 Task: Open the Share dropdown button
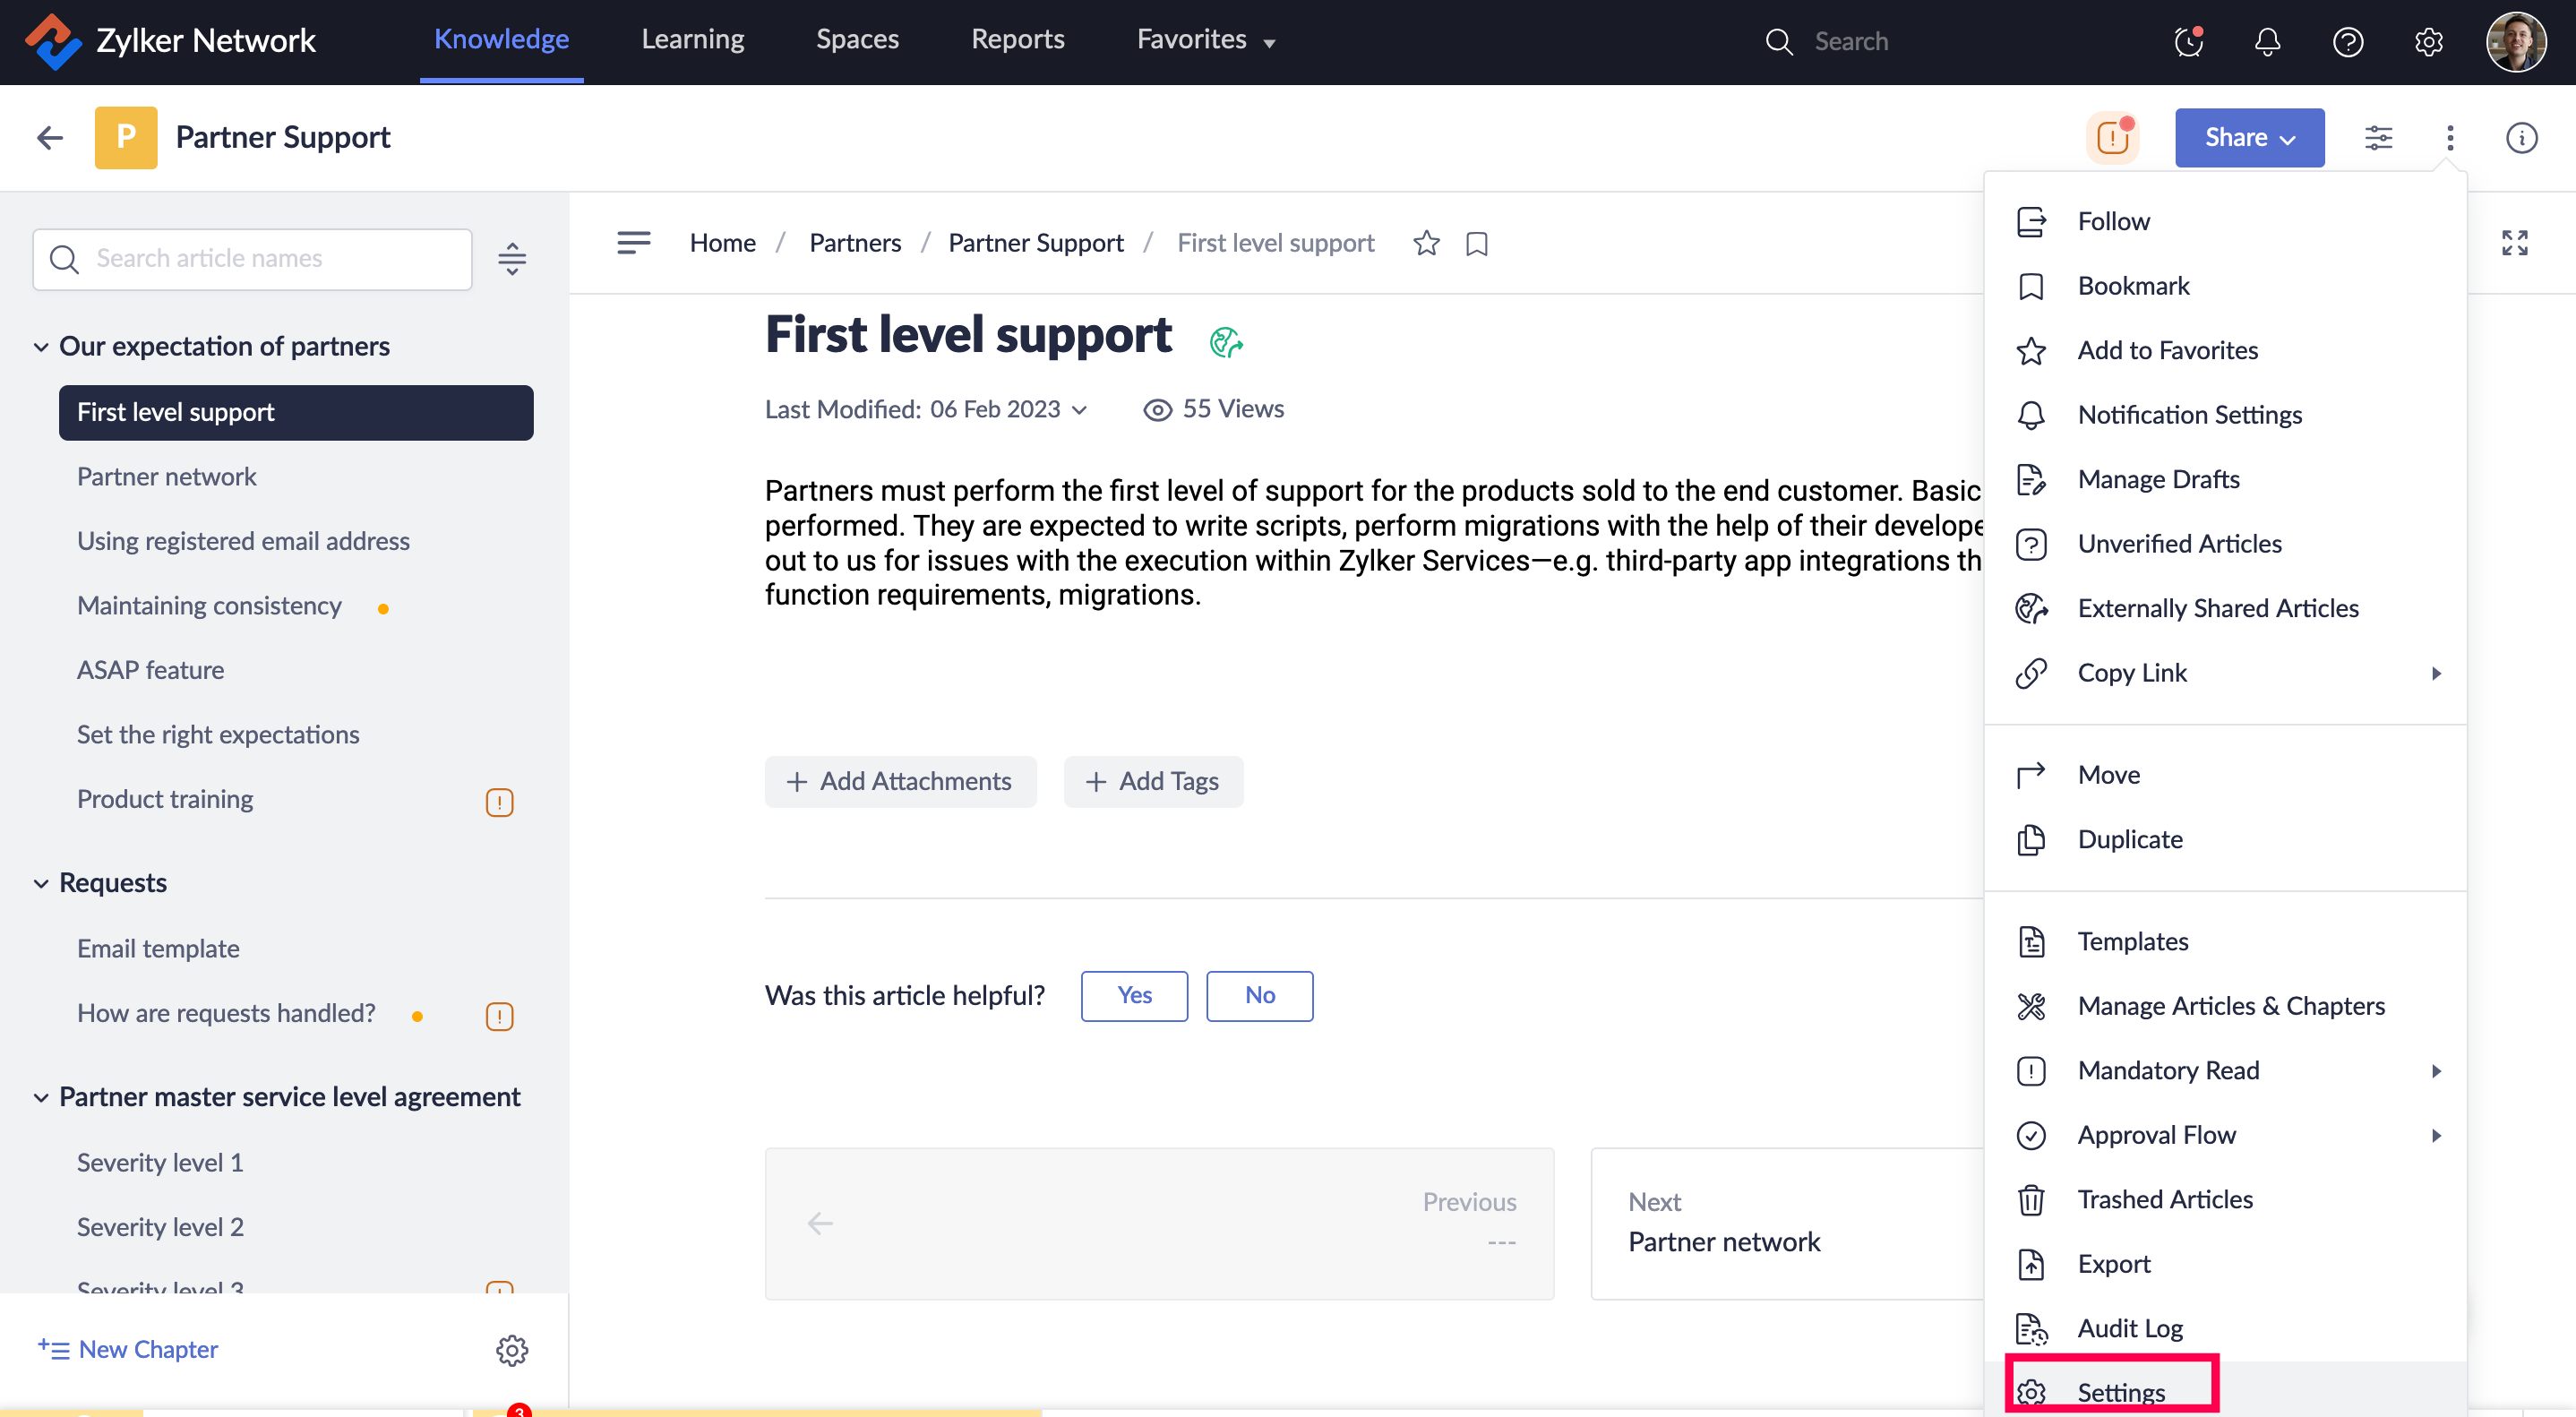[x=2249, y=138]
